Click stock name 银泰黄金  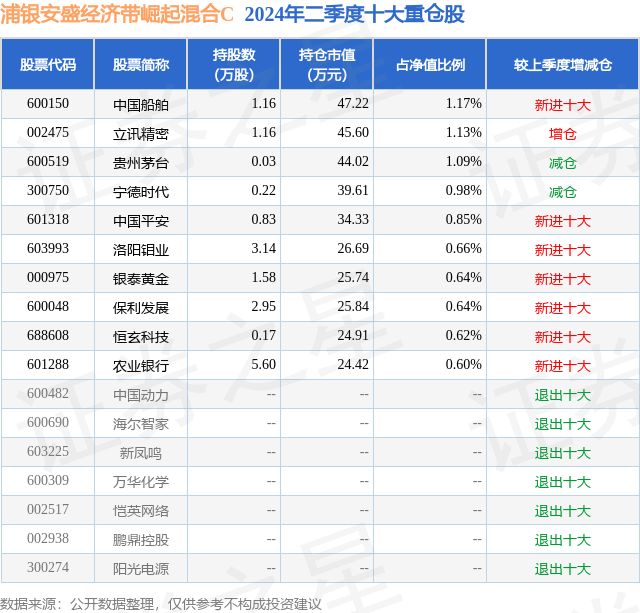pos(141,279)
